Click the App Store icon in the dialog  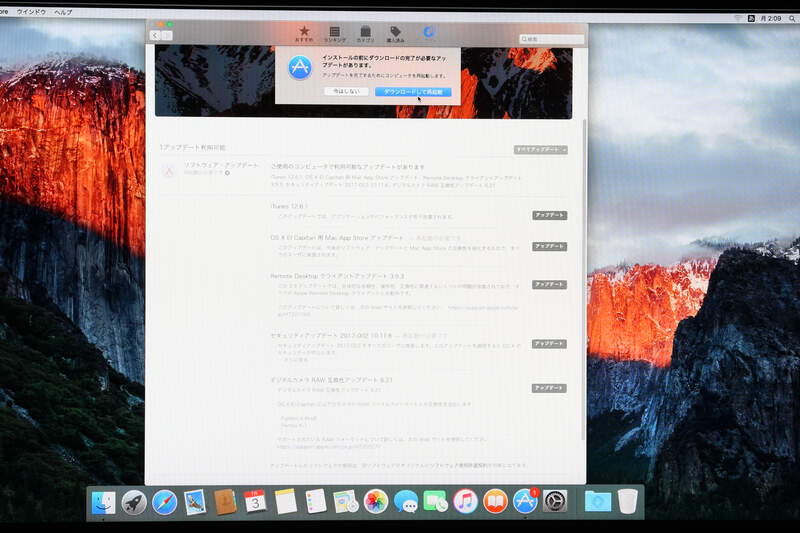click(300, 68)
